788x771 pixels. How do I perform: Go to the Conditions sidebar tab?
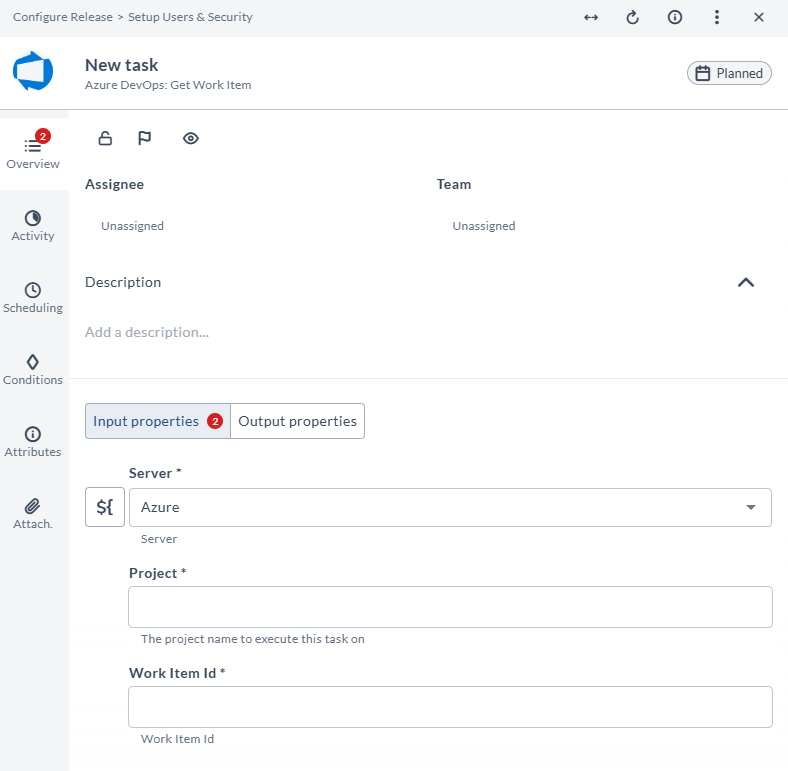point(33,370)
